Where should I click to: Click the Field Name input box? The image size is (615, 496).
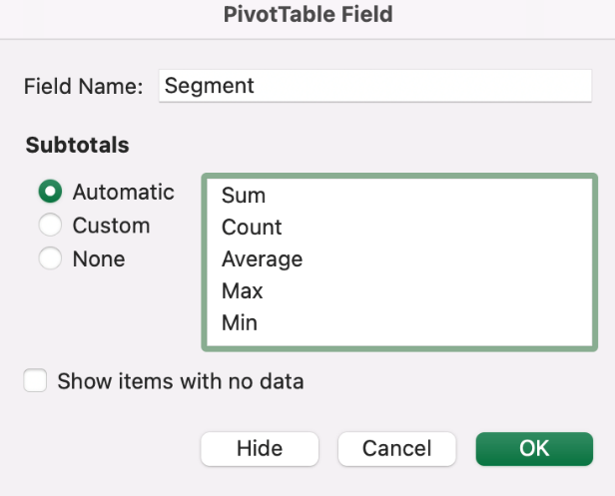375,86
